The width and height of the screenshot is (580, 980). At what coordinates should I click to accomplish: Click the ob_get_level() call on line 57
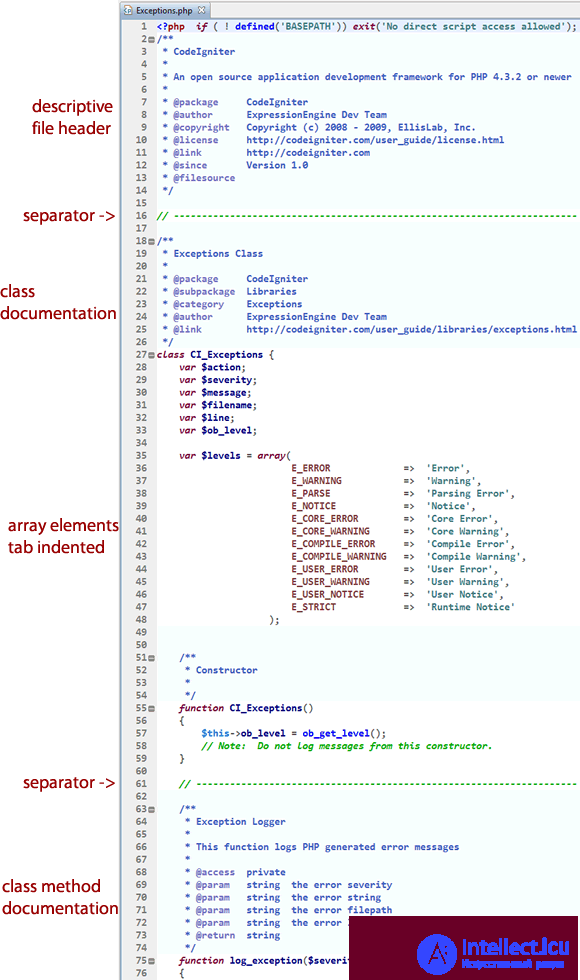(344, 734)
